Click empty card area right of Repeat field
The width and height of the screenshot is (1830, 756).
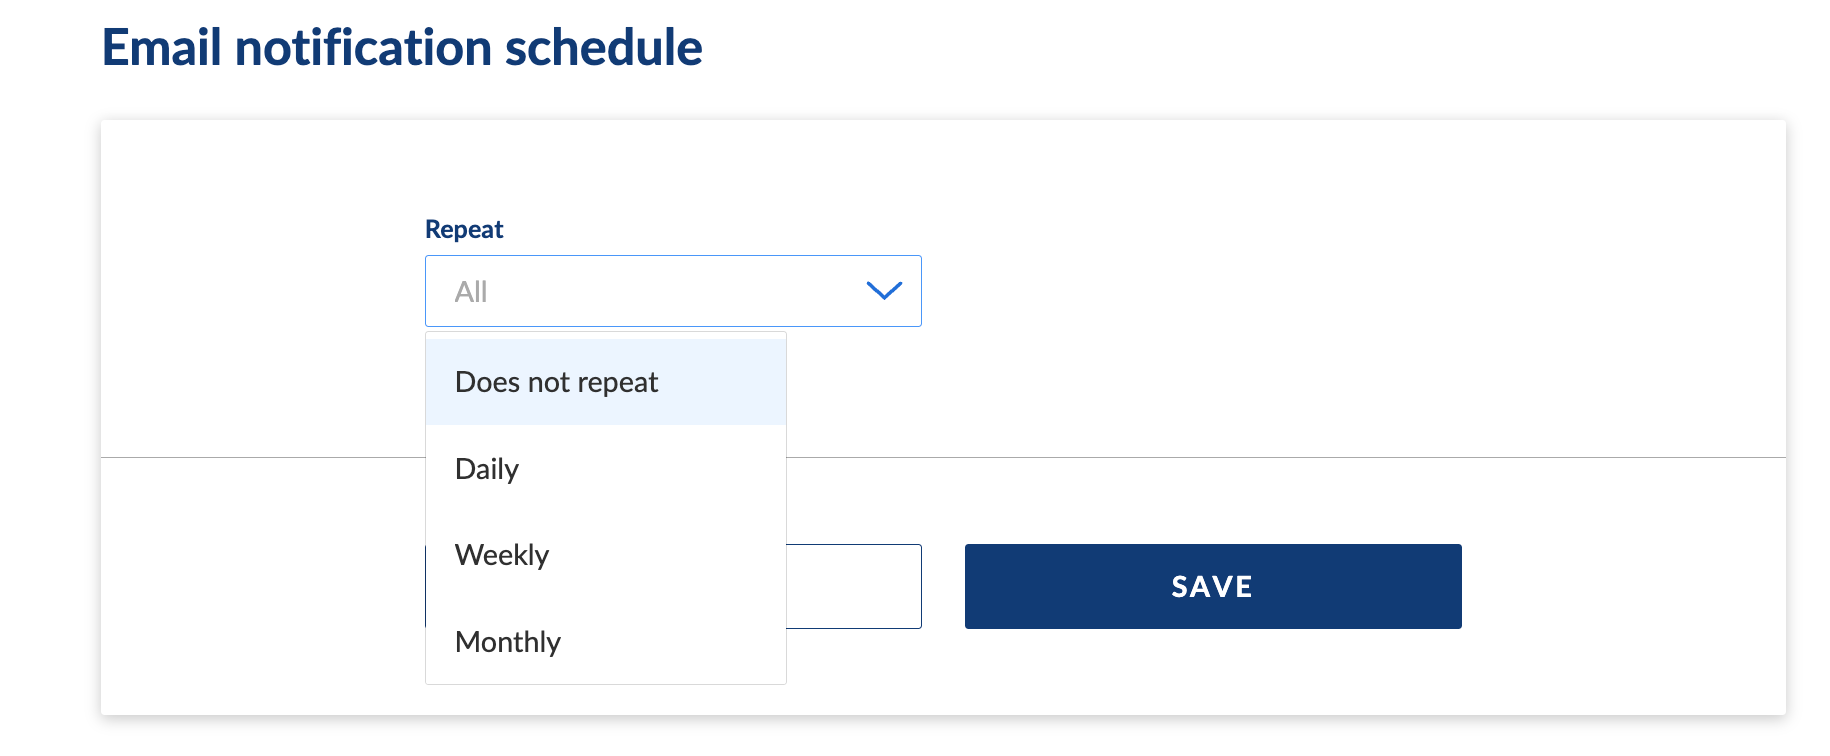[1350, 291]
